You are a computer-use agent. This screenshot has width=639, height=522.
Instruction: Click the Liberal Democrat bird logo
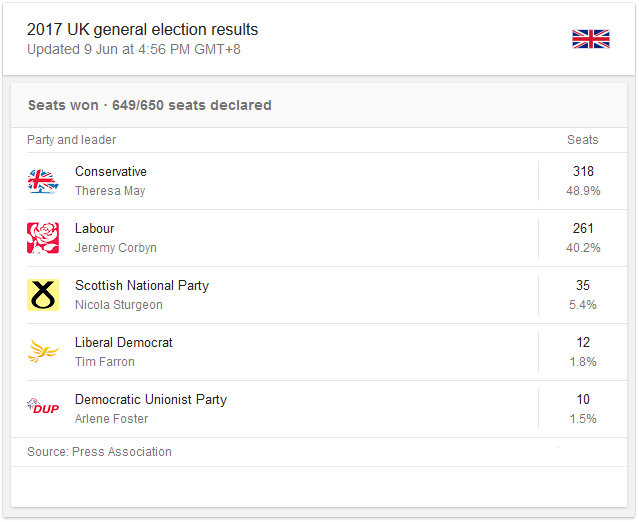tap(43, 351)
